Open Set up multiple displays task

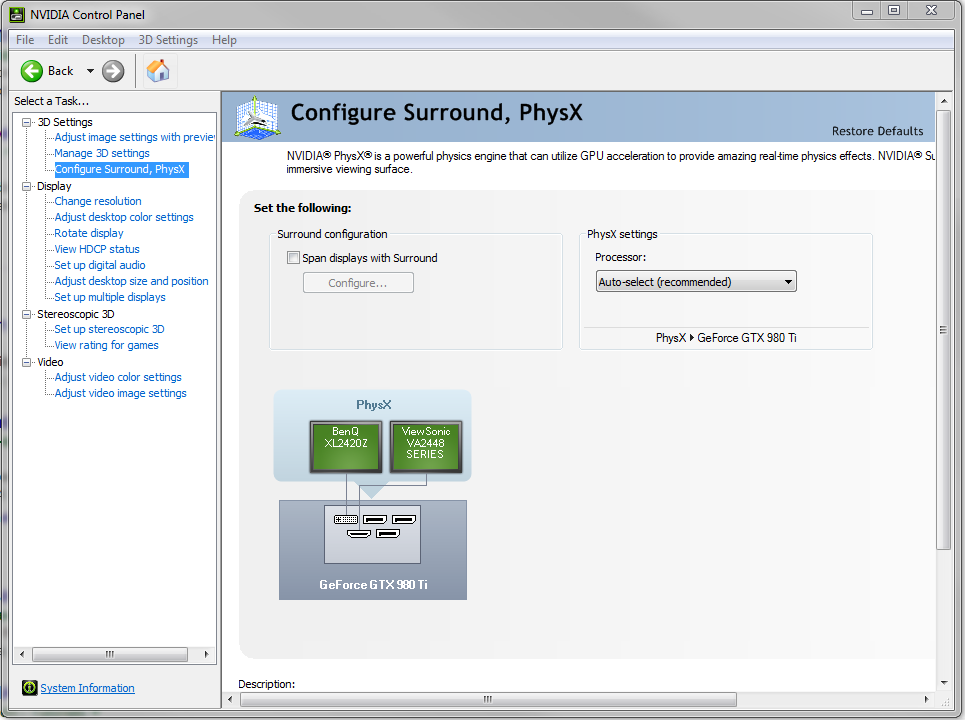coord(110,297)
